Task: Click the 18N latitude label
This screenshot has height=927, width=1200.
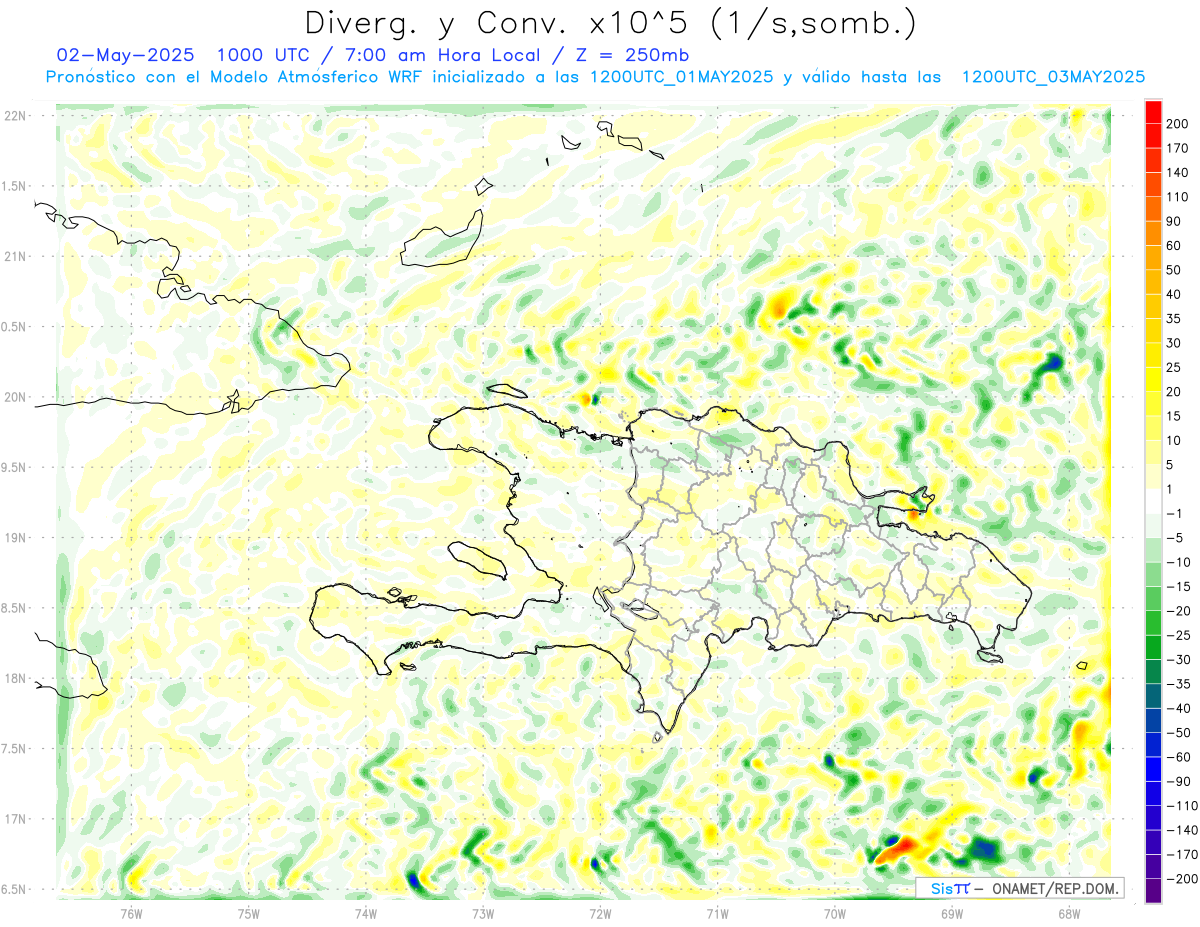Action: (x=15, y=678)
